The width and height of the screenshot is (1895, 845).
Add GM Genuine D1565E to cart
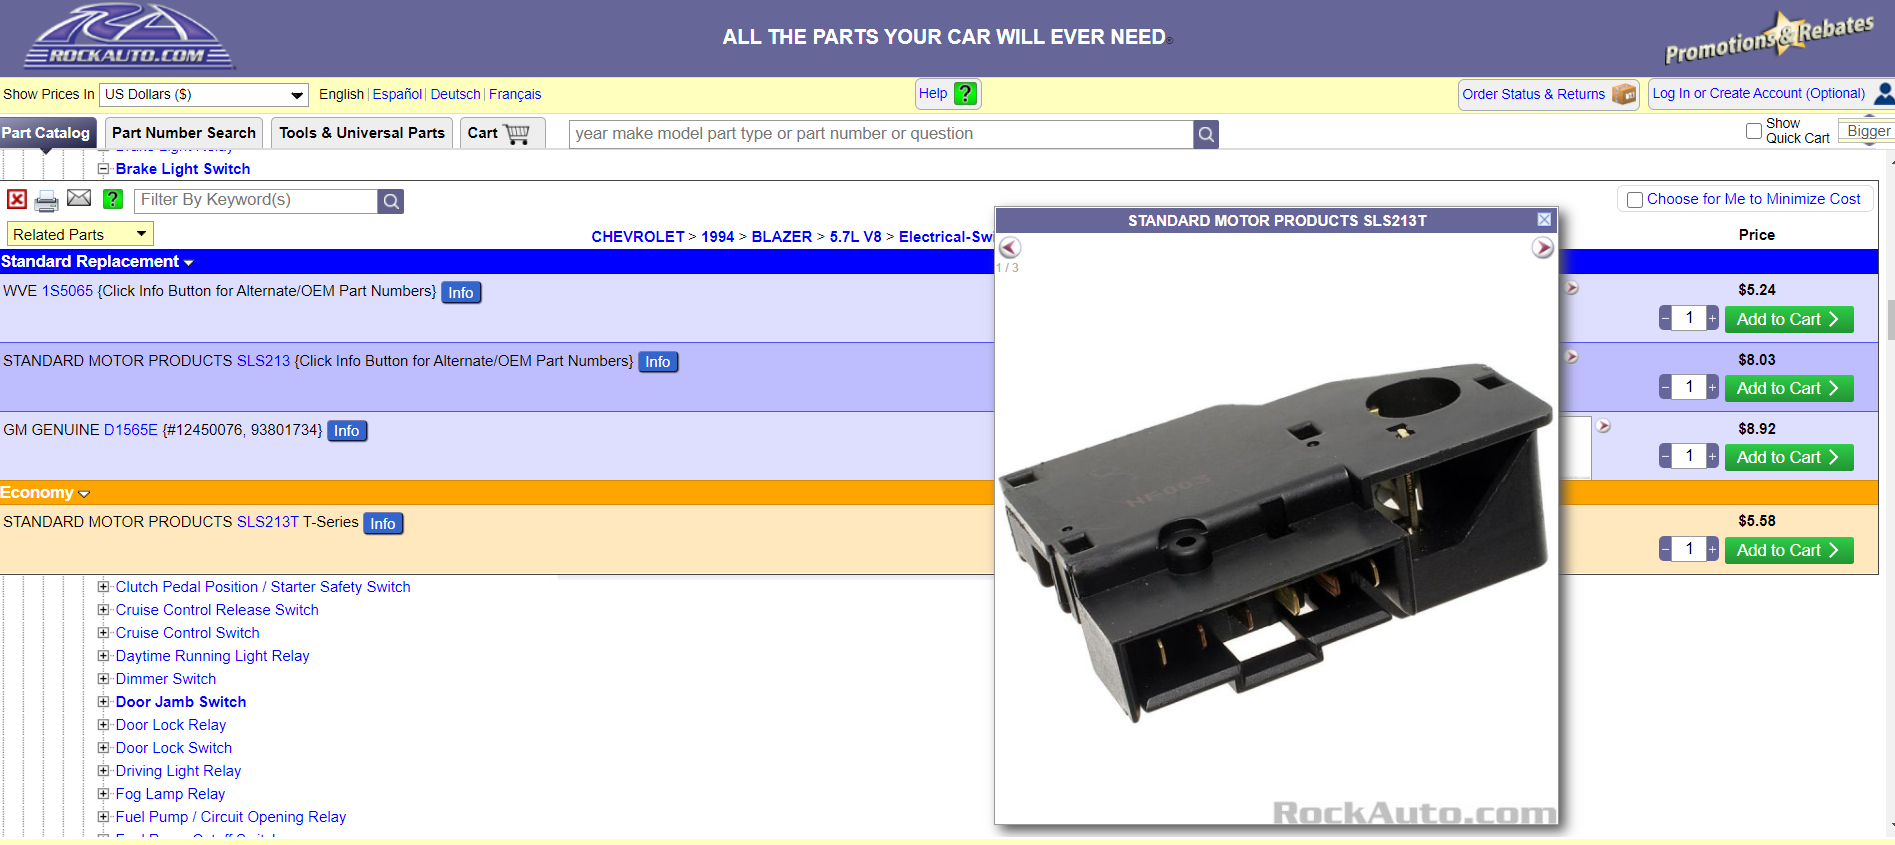[x=1789, y=457]
